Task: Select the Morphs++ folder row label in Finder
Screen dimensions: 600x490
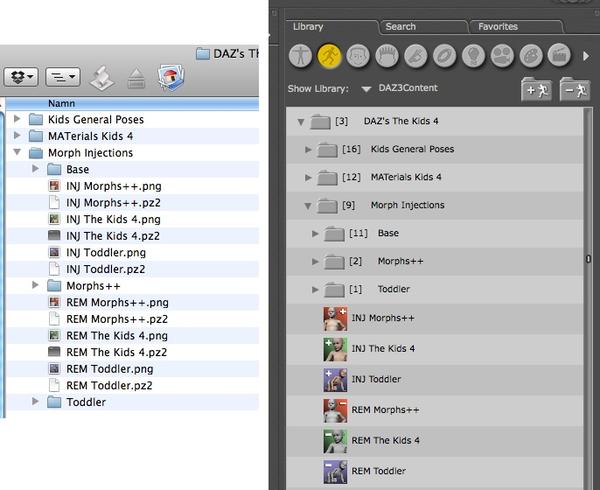Action: coord(93,286)
